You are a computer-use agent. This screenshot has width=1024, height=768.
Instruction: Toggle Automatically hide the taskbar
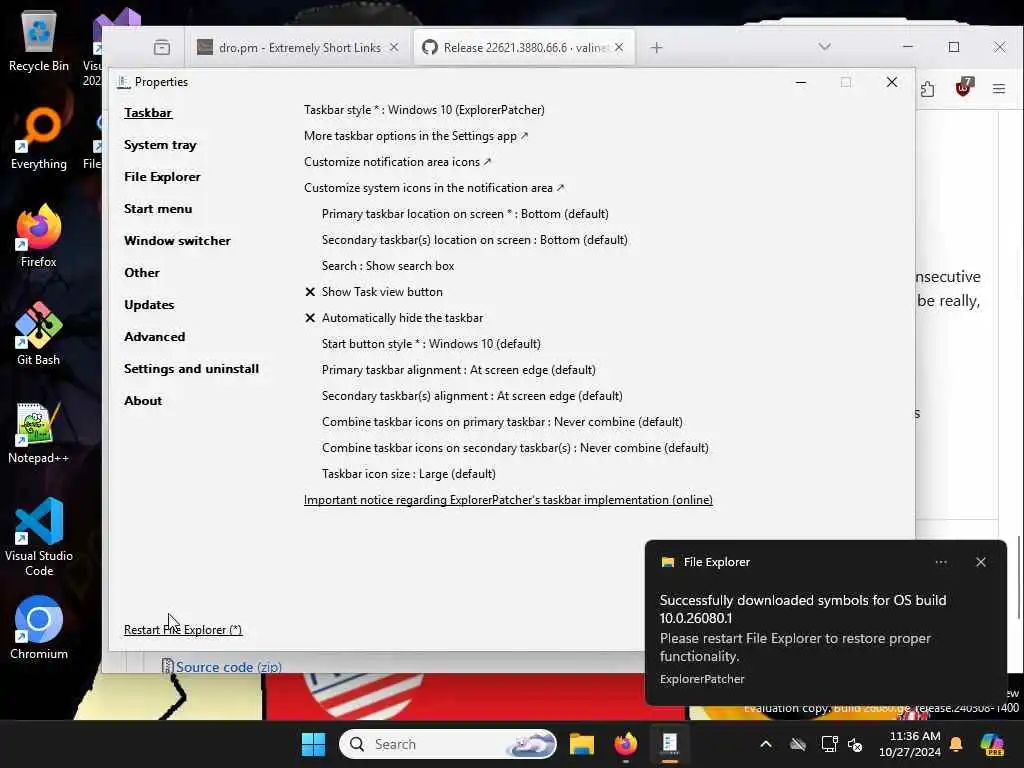394,318
